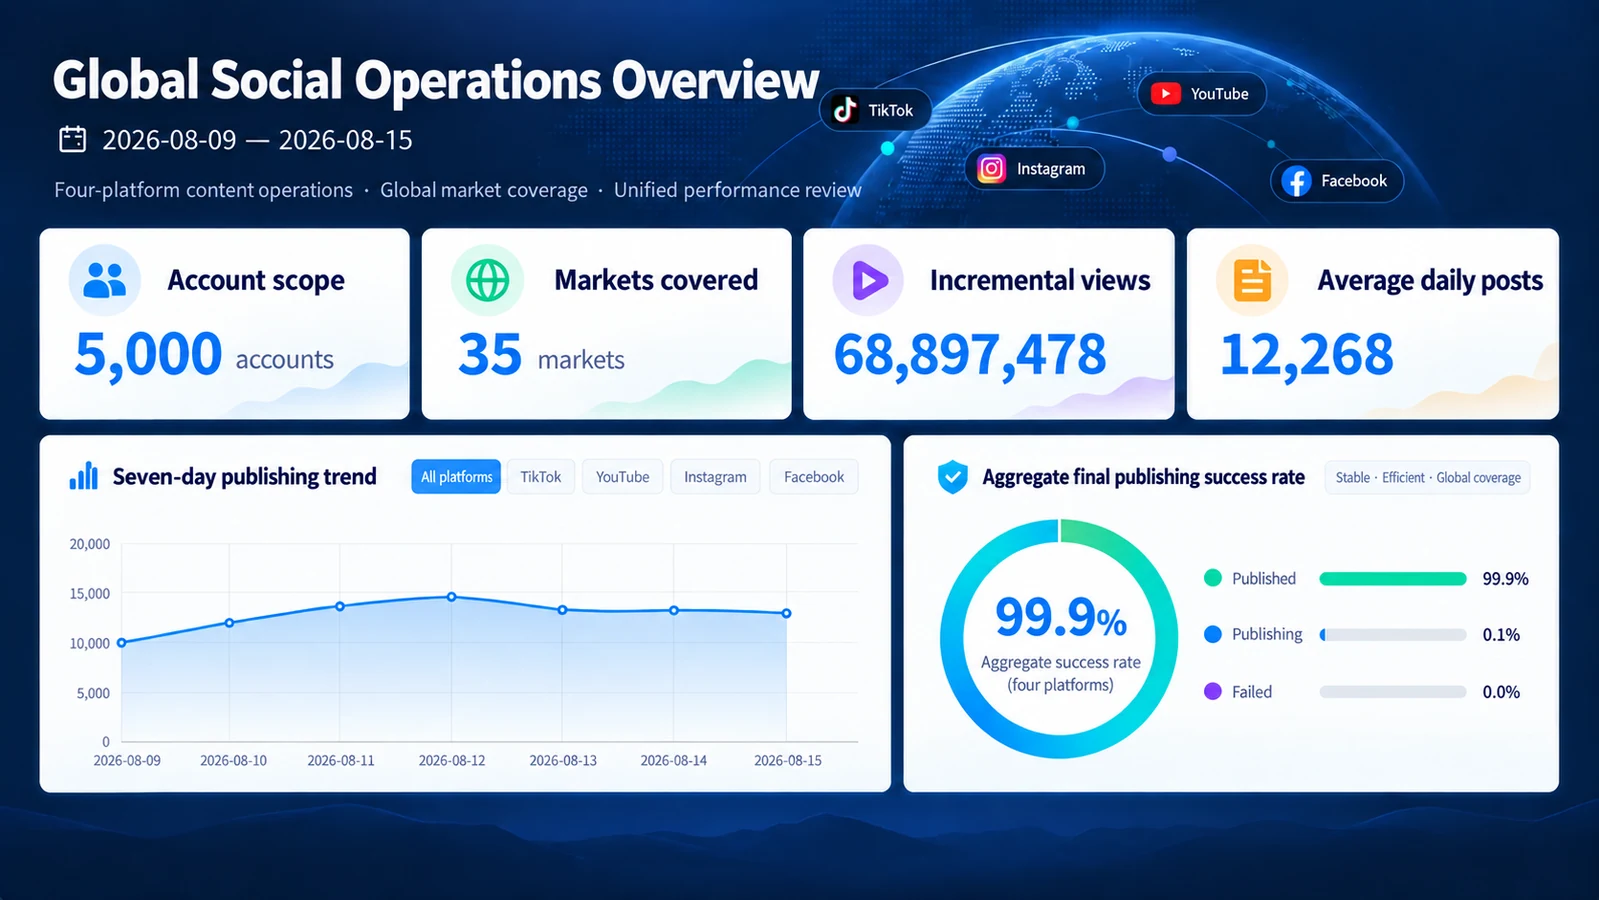Click the 68,897,478 incremental views value
Screen dimensions: 1599x900
click(970, 355)
